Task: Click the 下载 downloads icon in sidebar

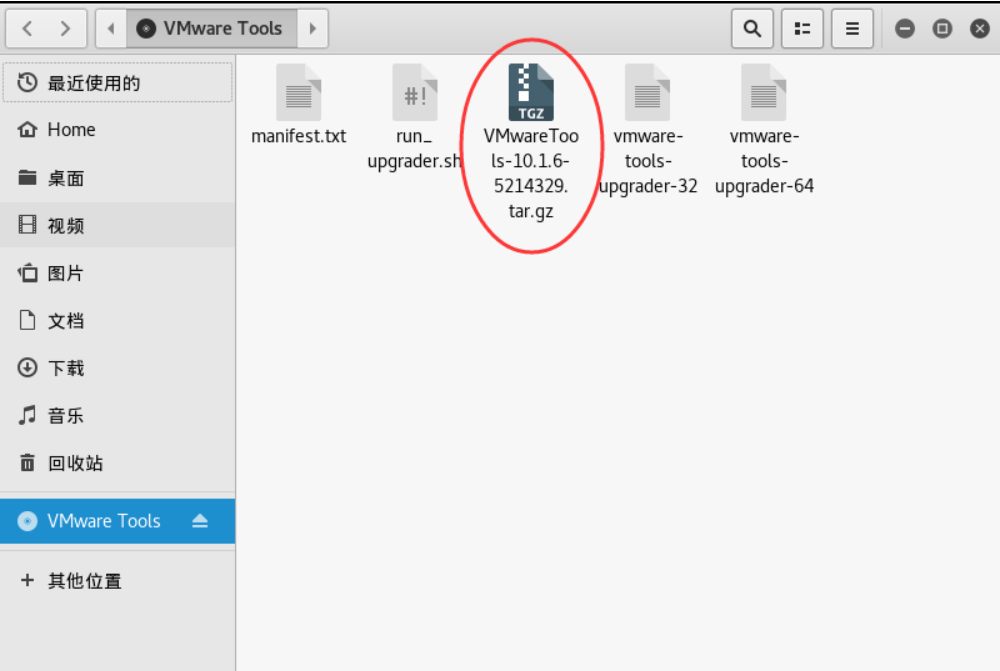Action: click(x=29, y=368)
